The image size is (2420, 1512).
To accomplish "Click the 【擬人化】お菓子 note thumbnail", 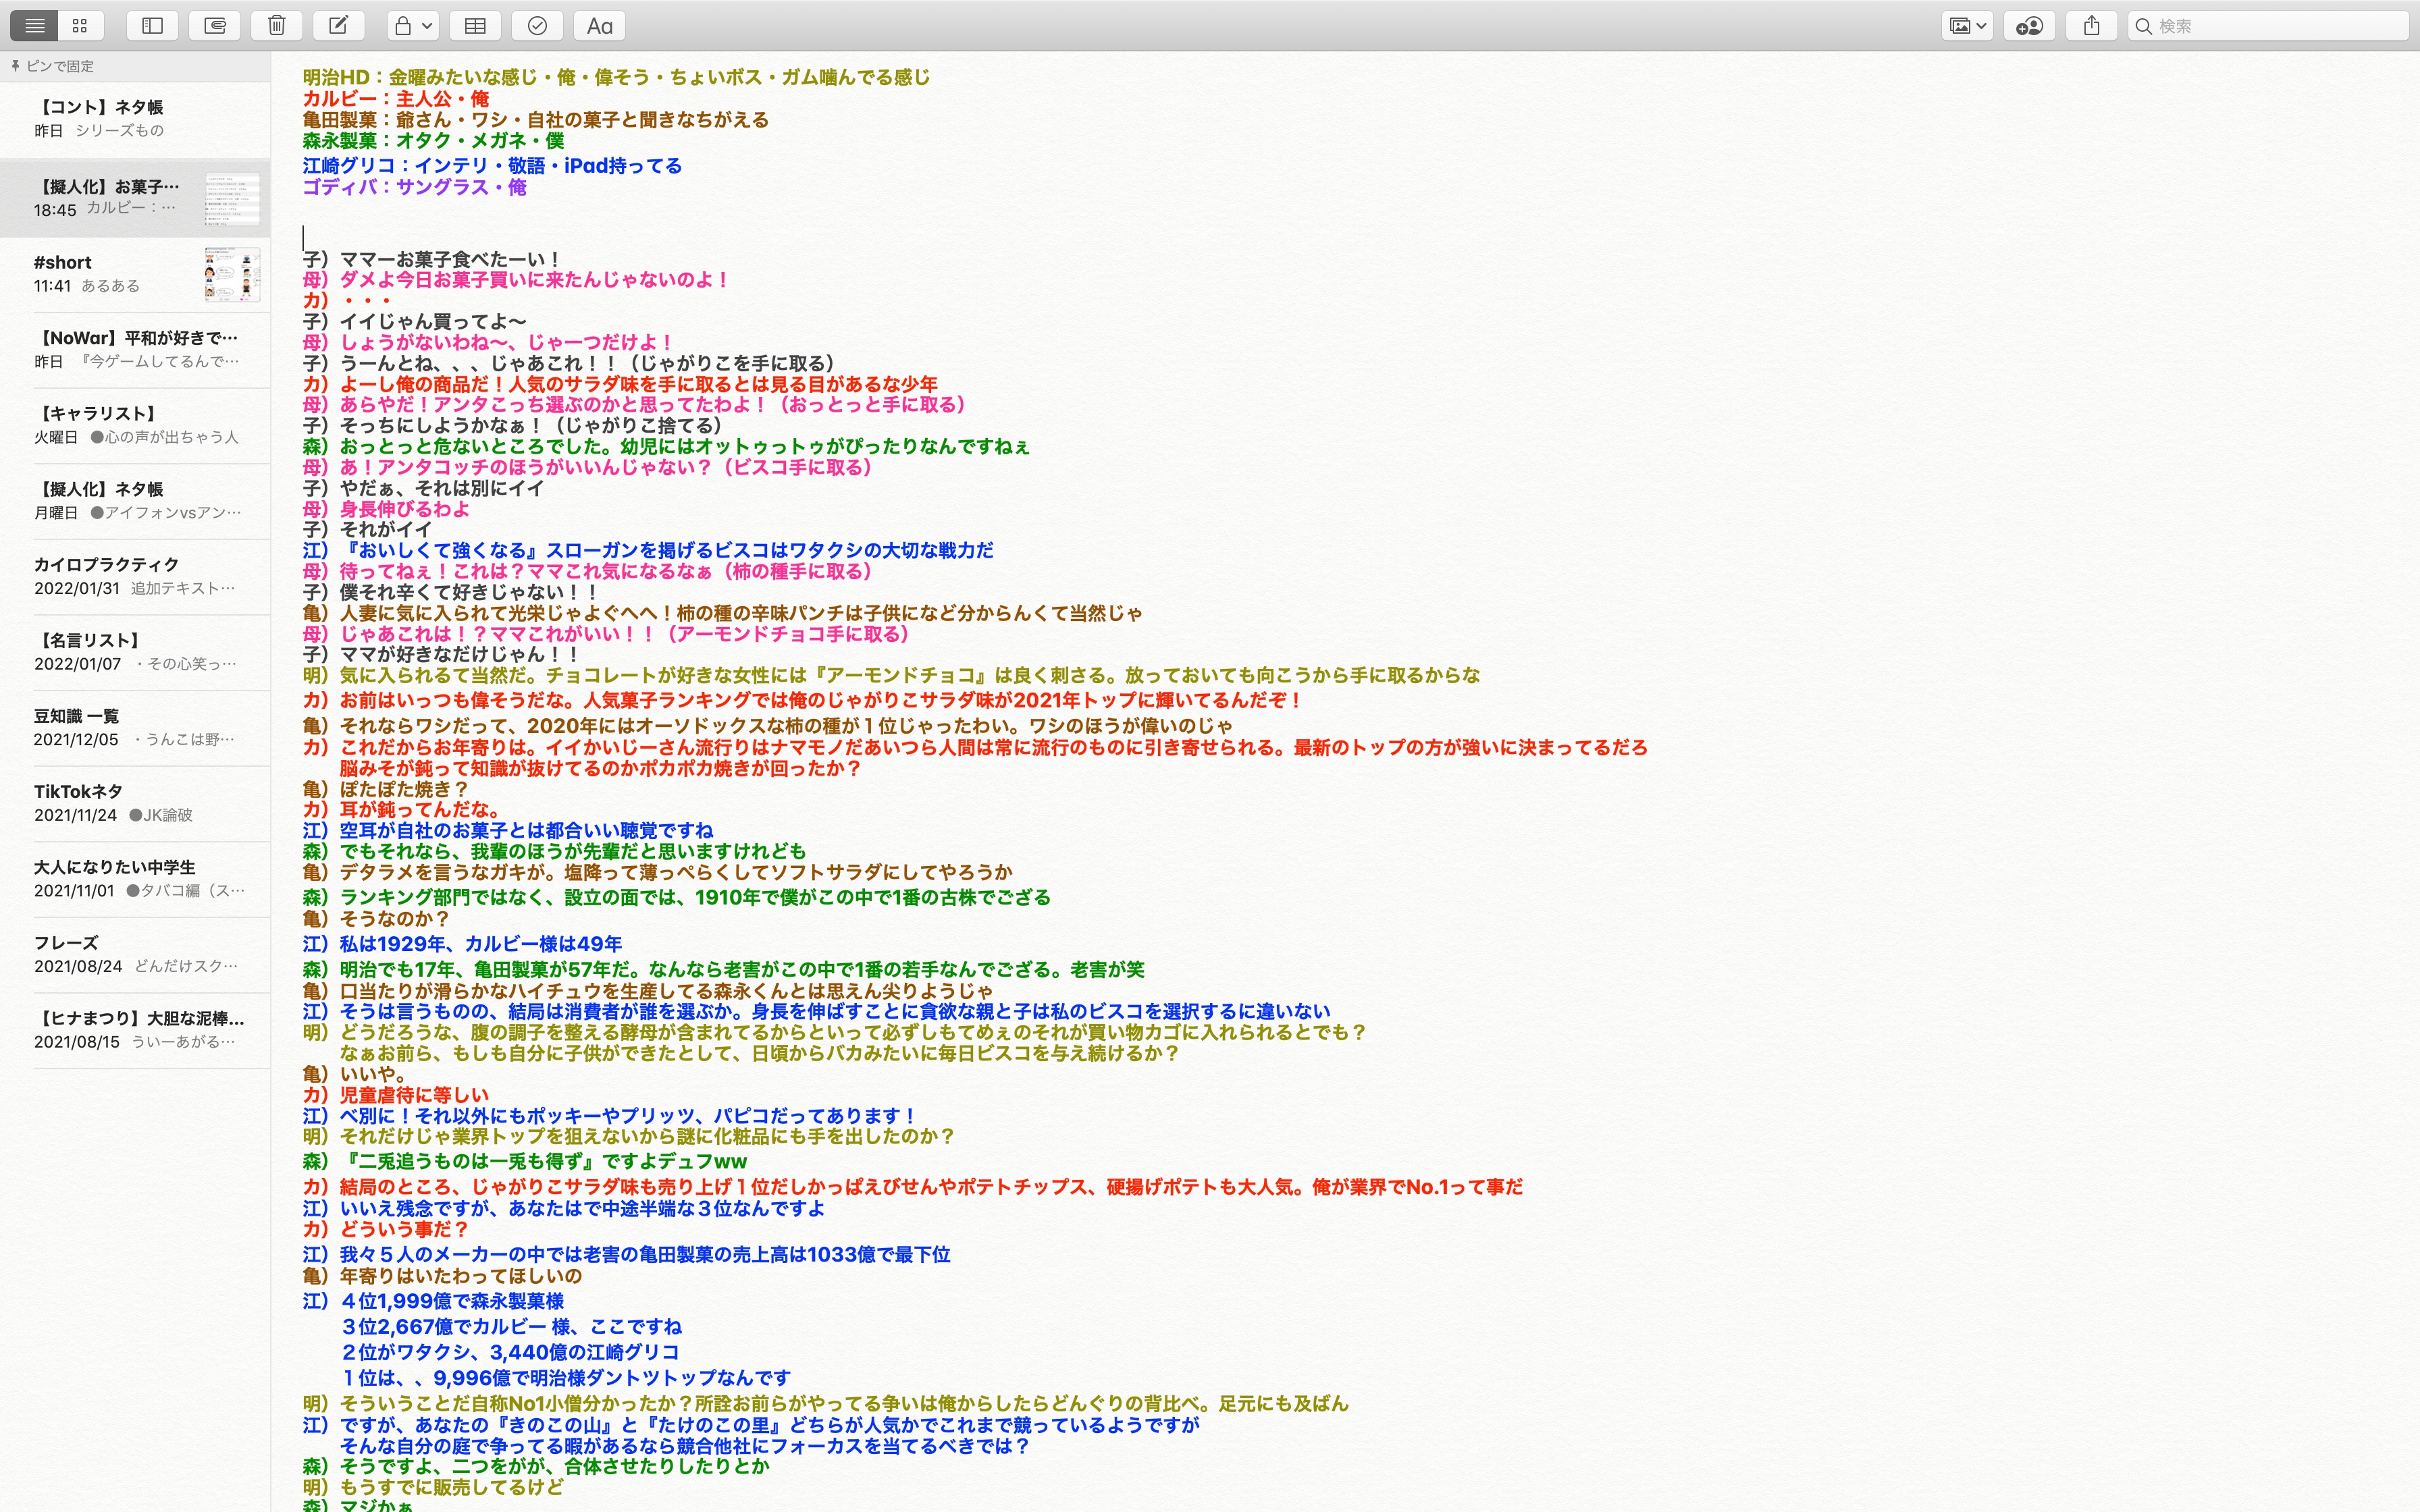I will (232, 198).
